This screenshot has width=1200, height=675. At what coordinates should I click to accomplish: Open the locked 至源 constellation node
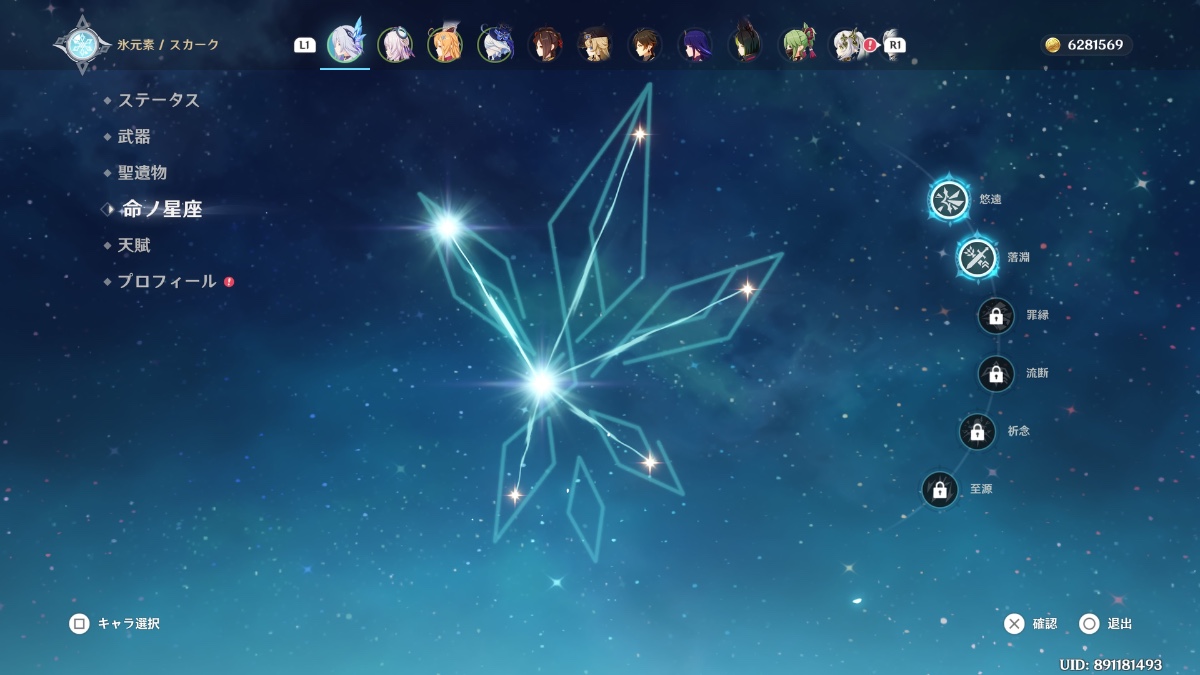[939, 490]
